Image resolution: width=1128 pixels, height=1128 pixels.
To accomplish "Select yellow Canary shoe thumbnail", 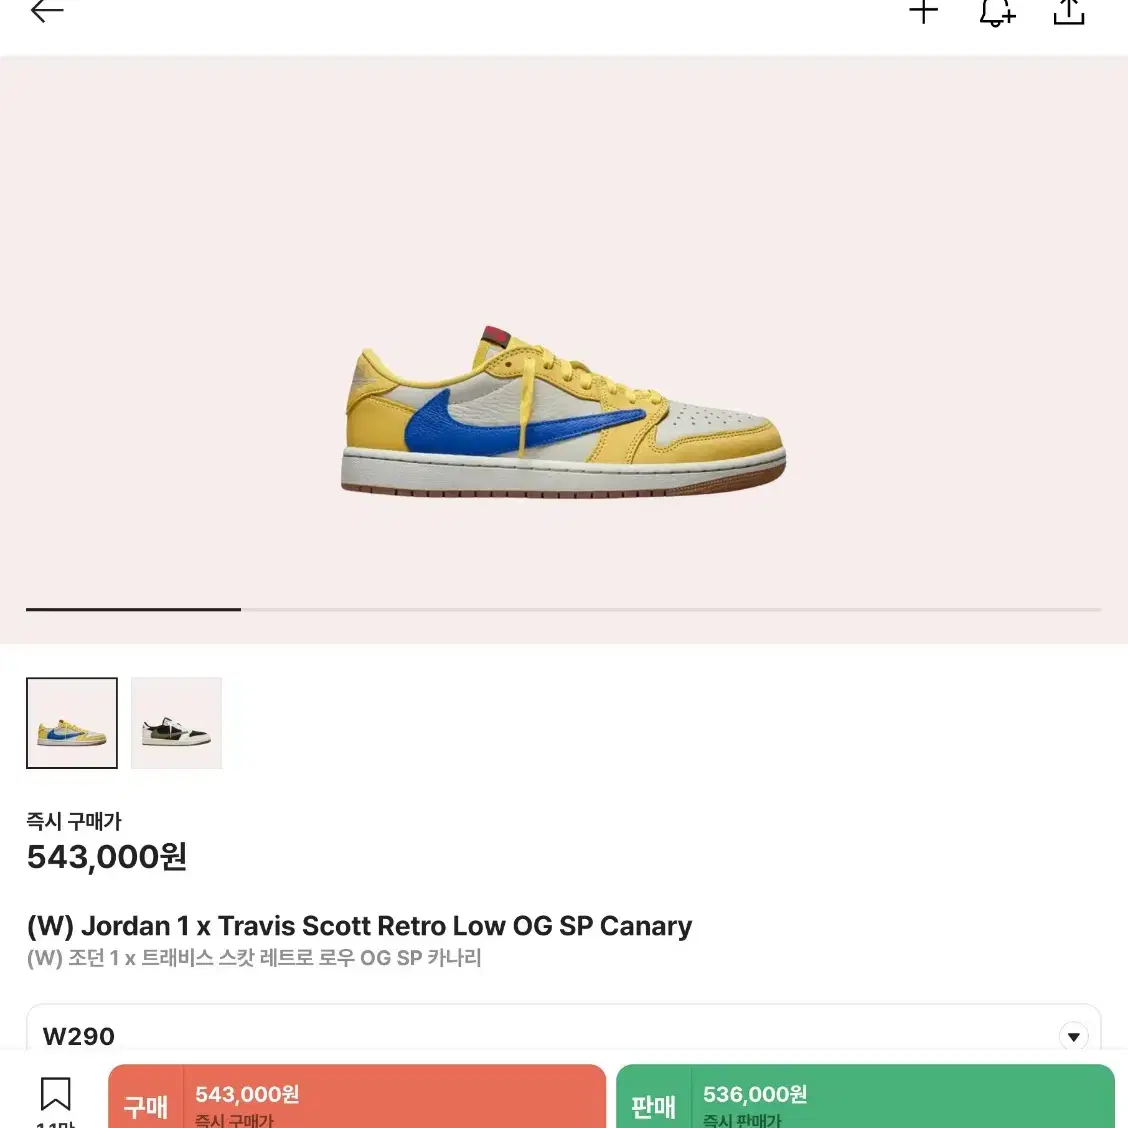I will (x=72, y=723).
